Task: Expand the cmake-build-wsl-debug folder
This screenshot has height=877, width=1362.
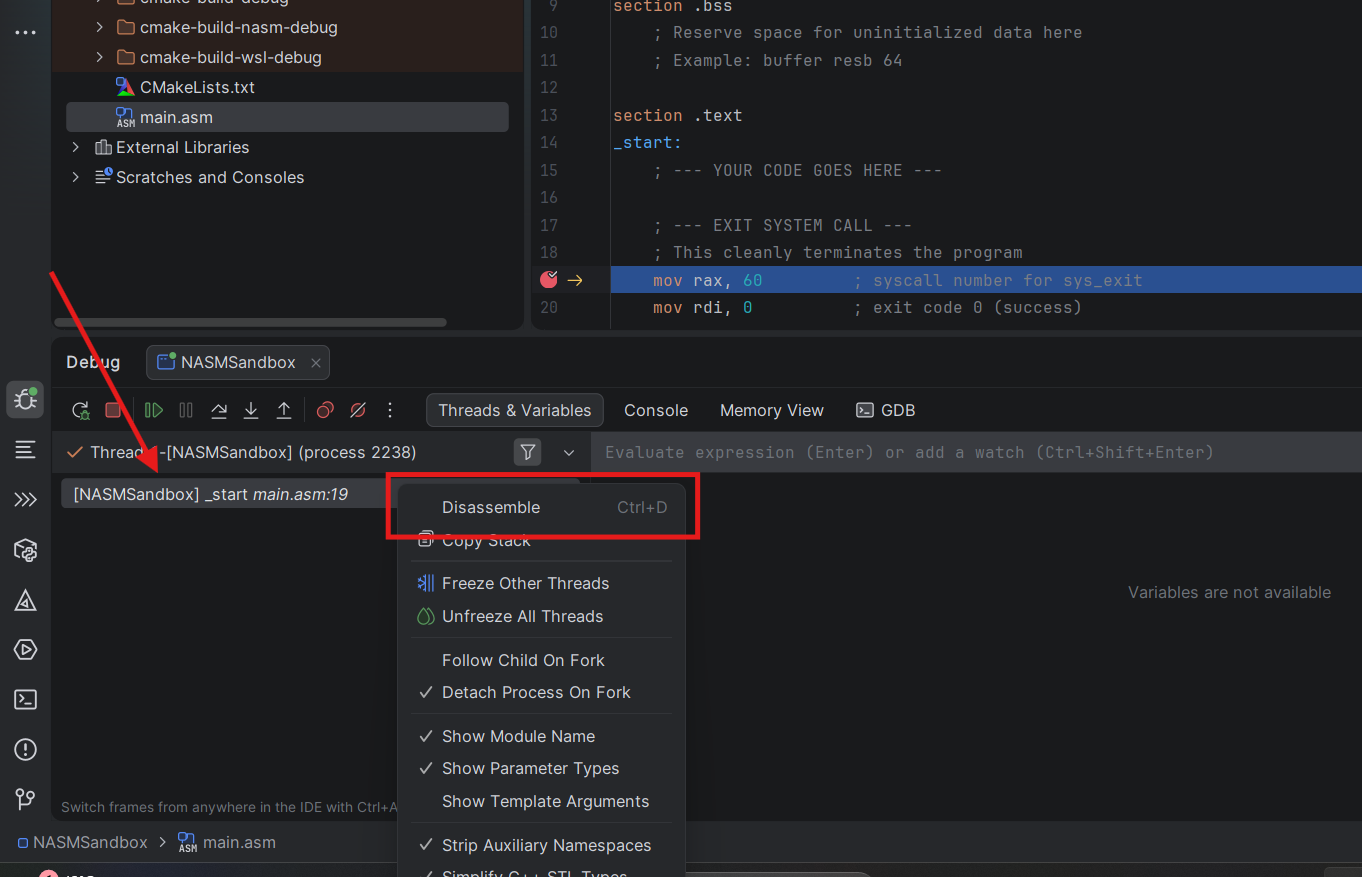Action: 99,57
